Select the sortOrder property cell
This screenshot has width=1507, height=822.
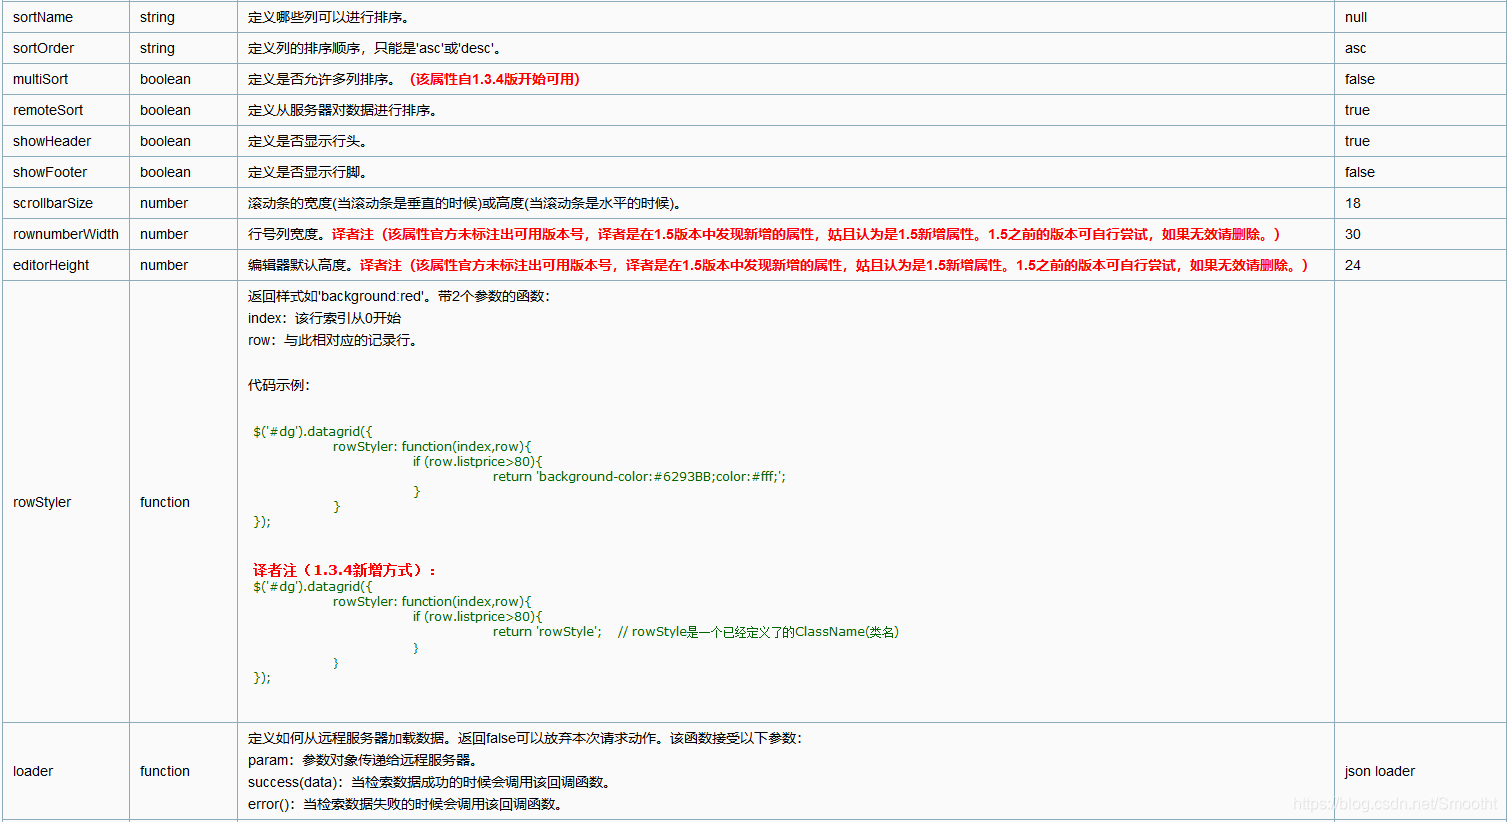pyautogui.click(x=66, y=48)
